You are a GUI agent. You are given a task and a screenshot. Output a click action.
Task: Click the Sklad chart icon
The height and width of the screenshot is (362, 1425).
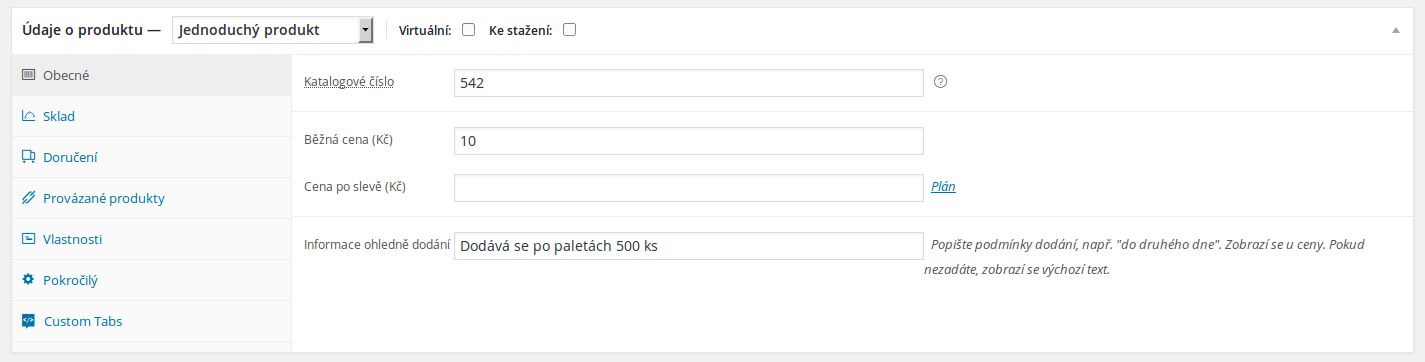pyautogui.click(x=28, y=116)
